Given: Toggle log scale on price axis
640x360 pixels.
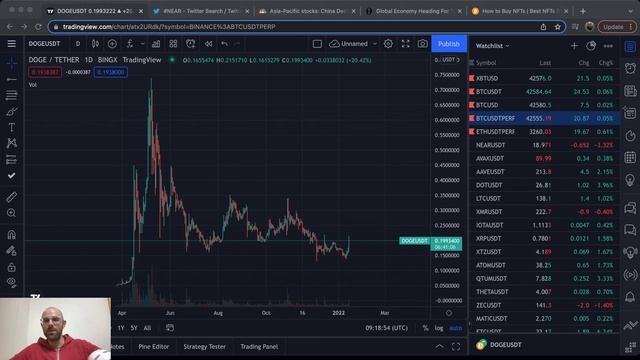Looking at the screenshot, I should (439, 328).
